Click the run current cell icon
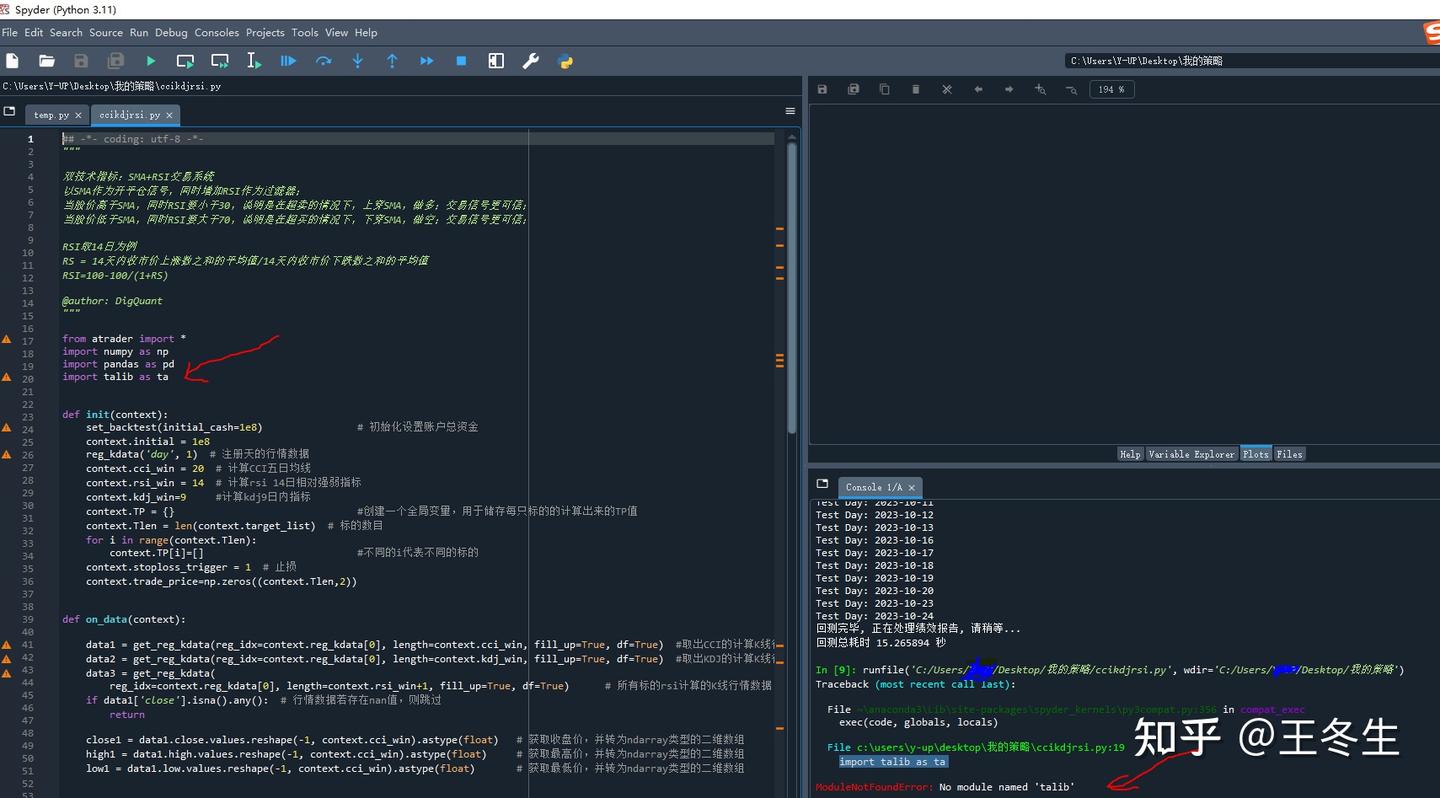Viewport: 1440px width, 798px height. point(185,61)
